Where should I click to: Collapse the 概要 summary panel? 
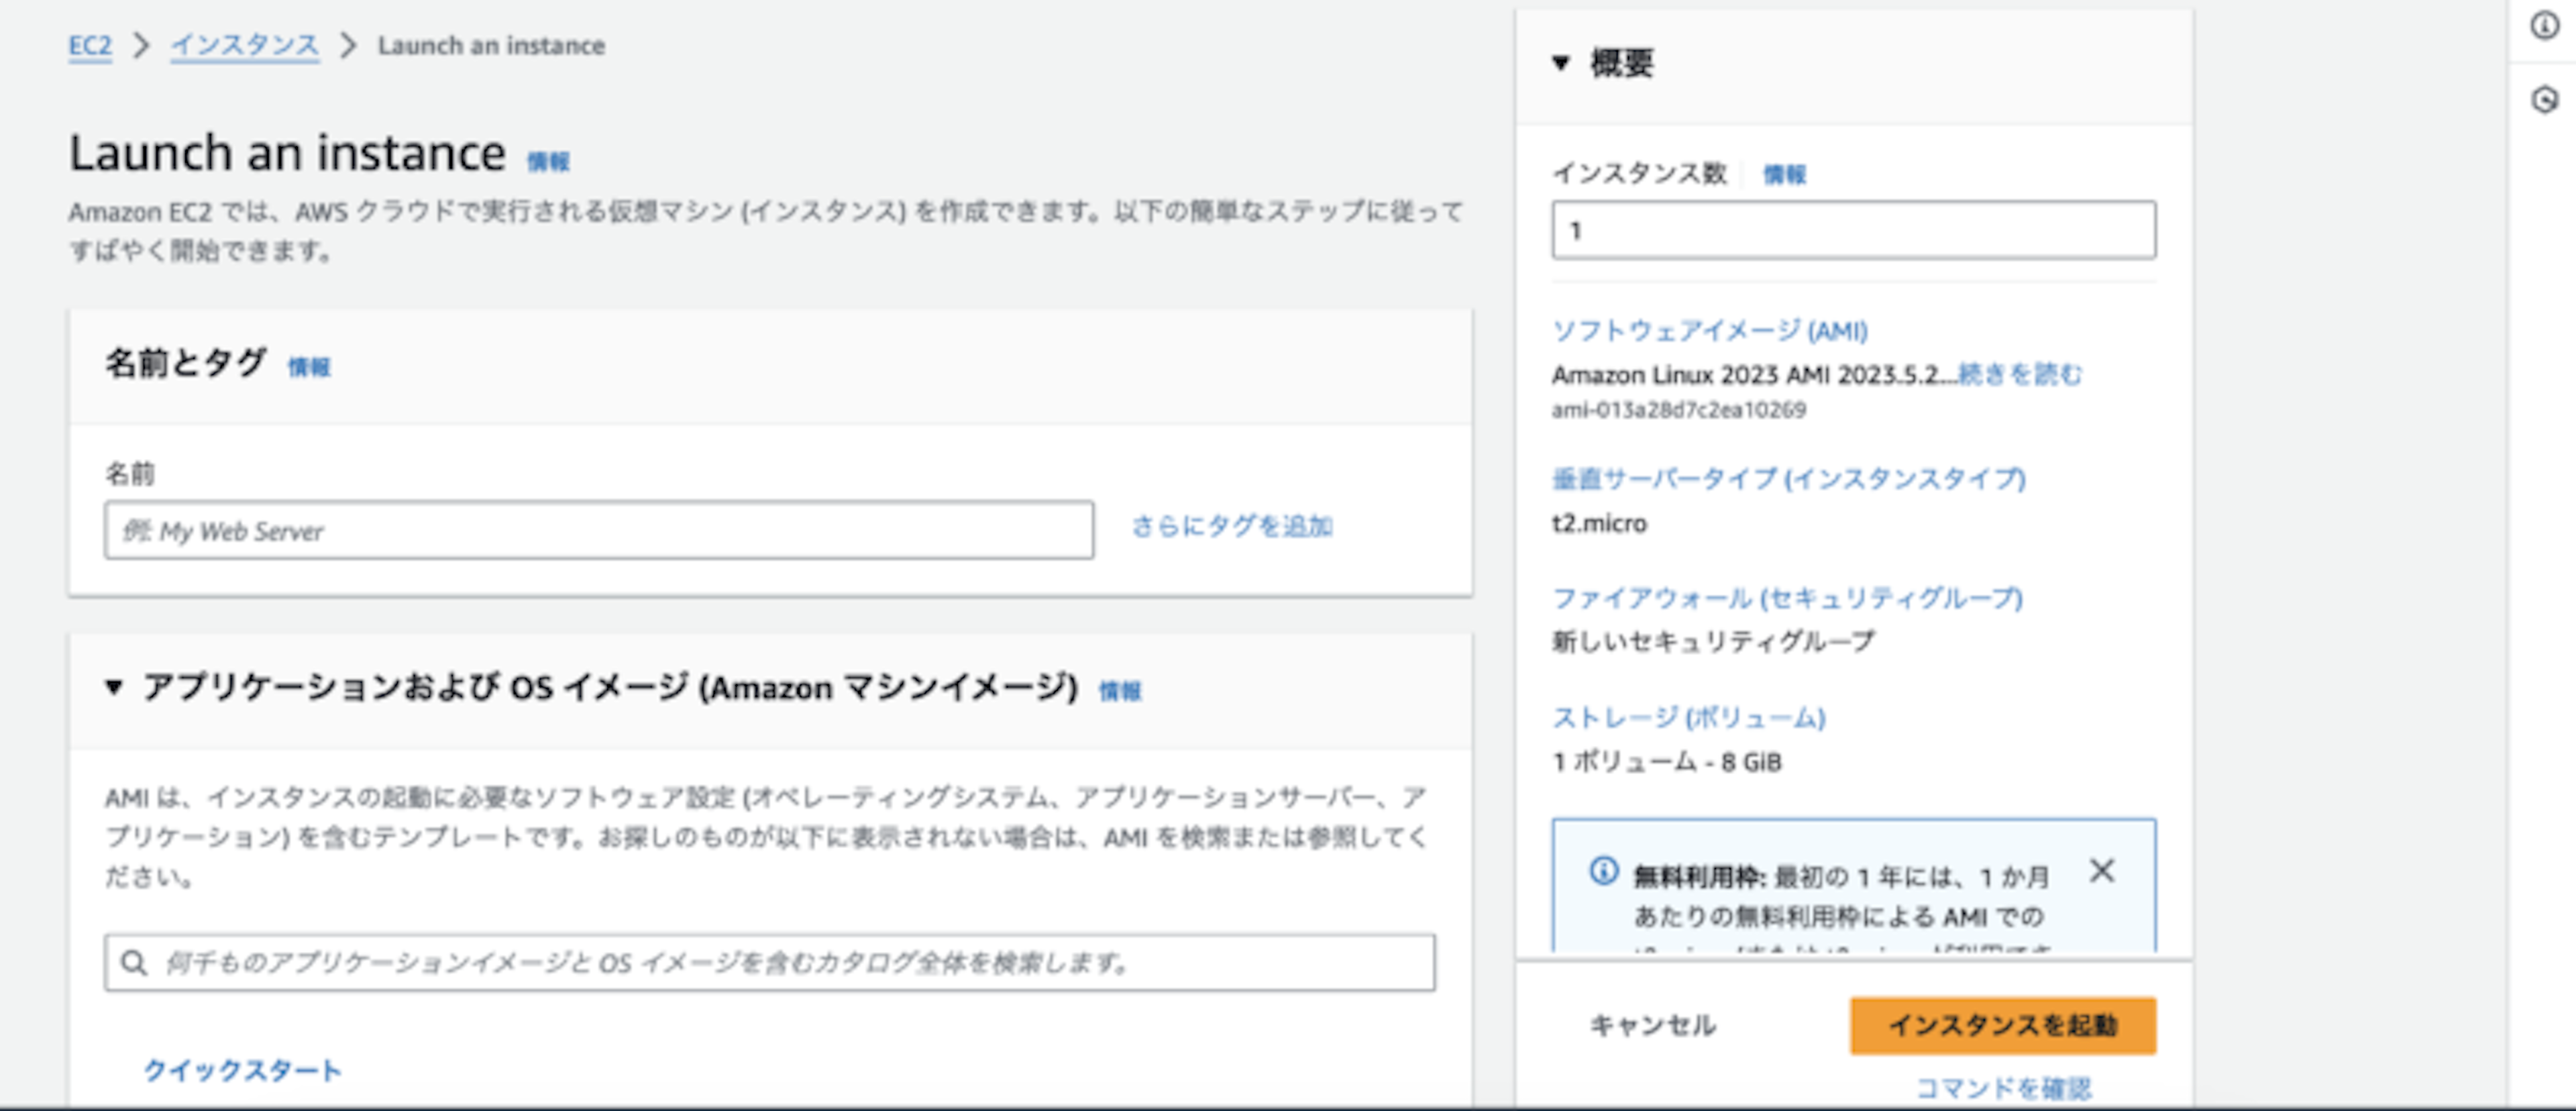tap(1561, 63)
